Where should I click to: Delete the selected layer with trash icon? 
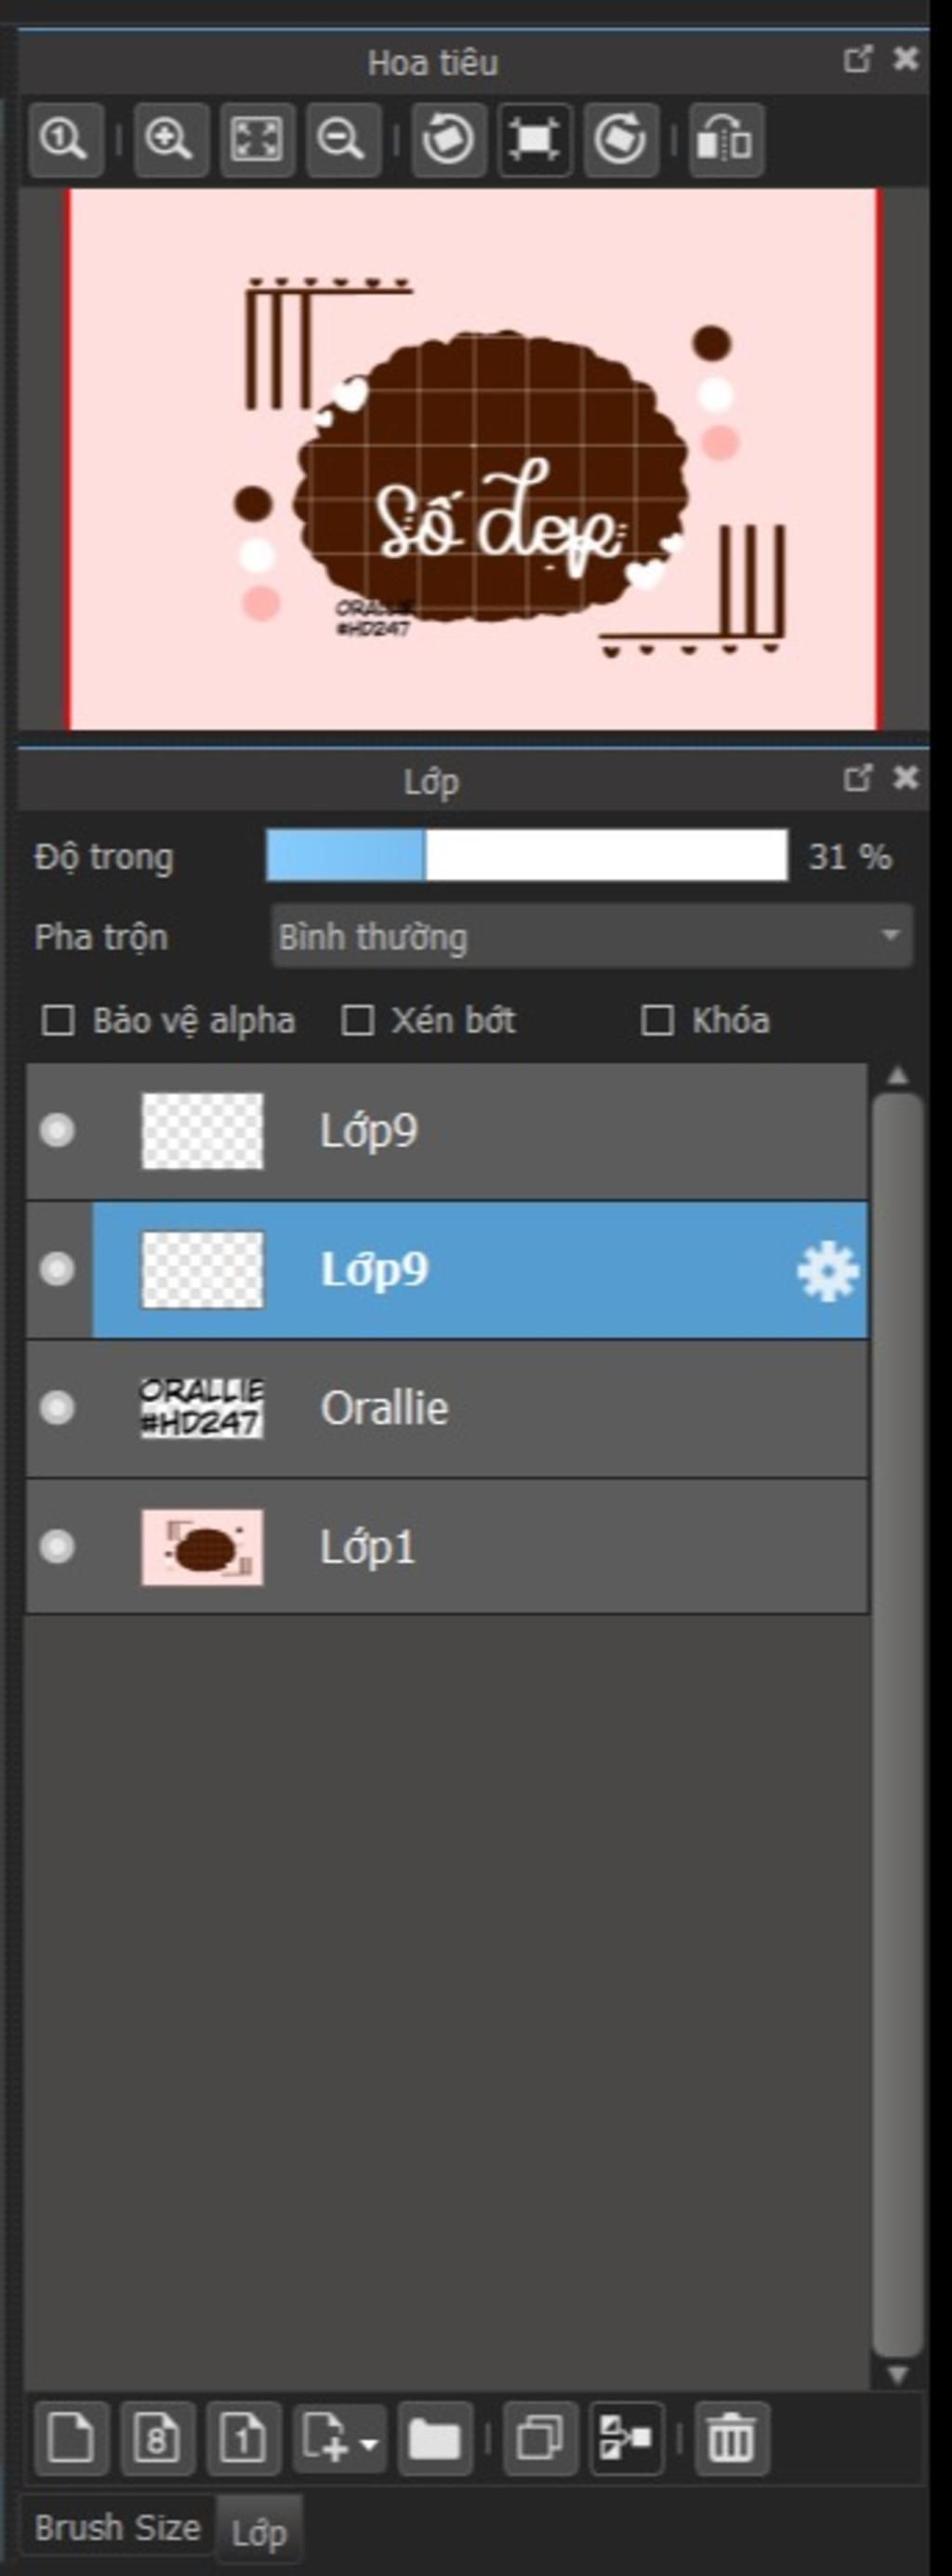(x=731, y=2437)
